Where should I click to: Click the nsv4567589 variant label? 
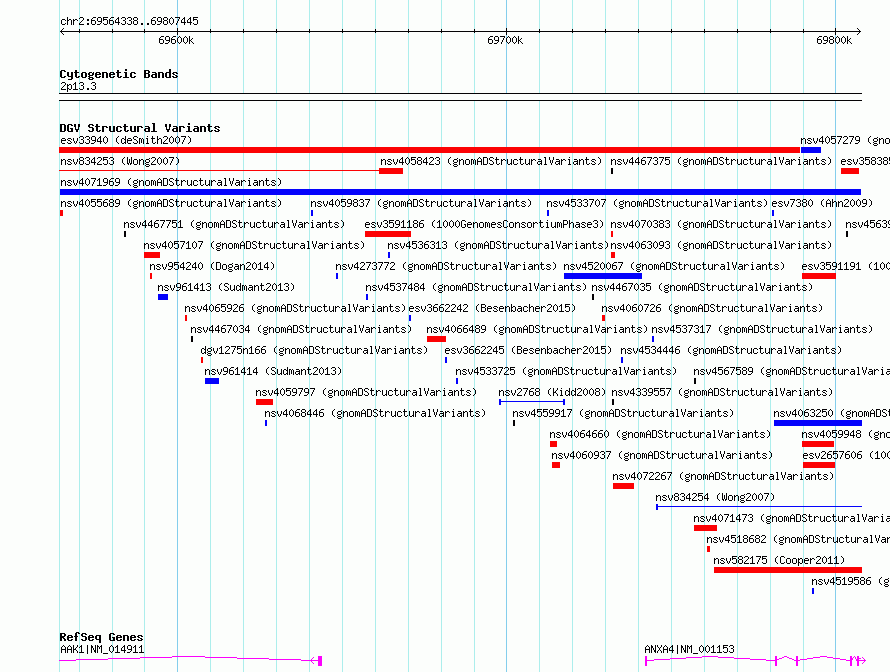click(x=791, y=371)
